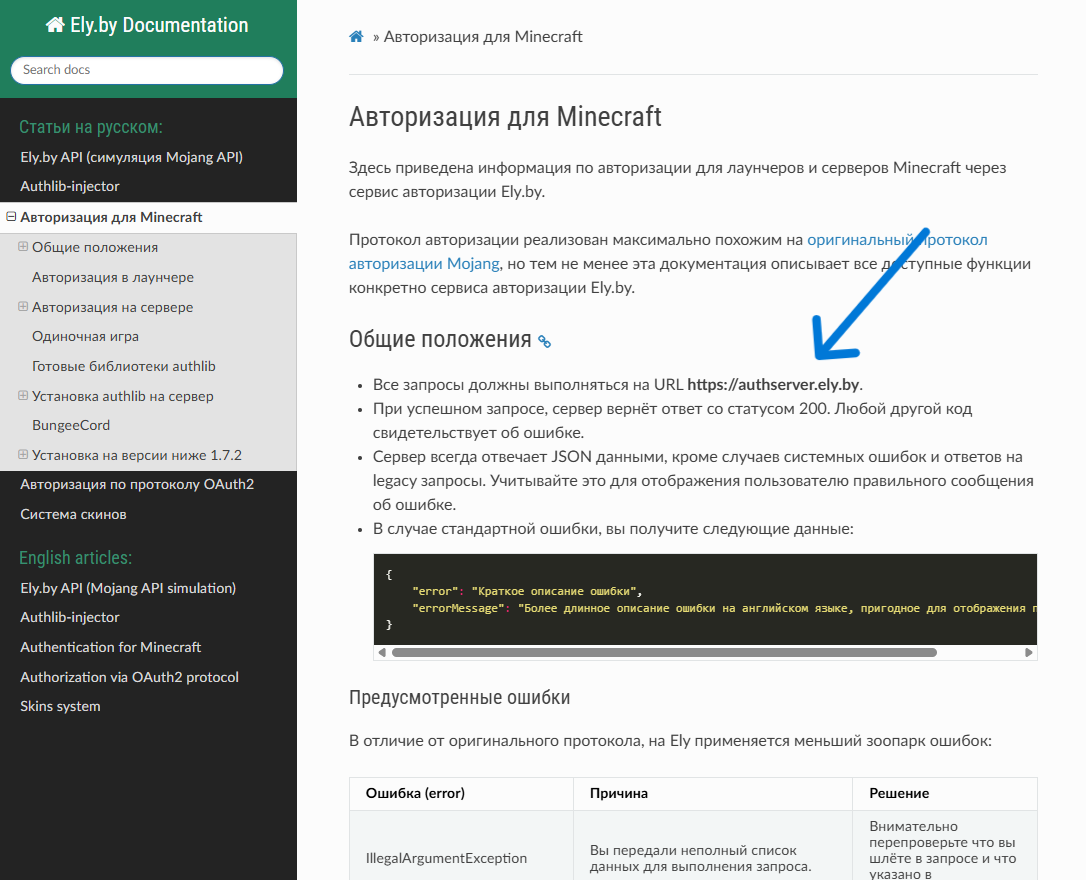Click right arrow of code block scrollbar
Viewport: 1086px width, 880px height.
point(1029,653)
